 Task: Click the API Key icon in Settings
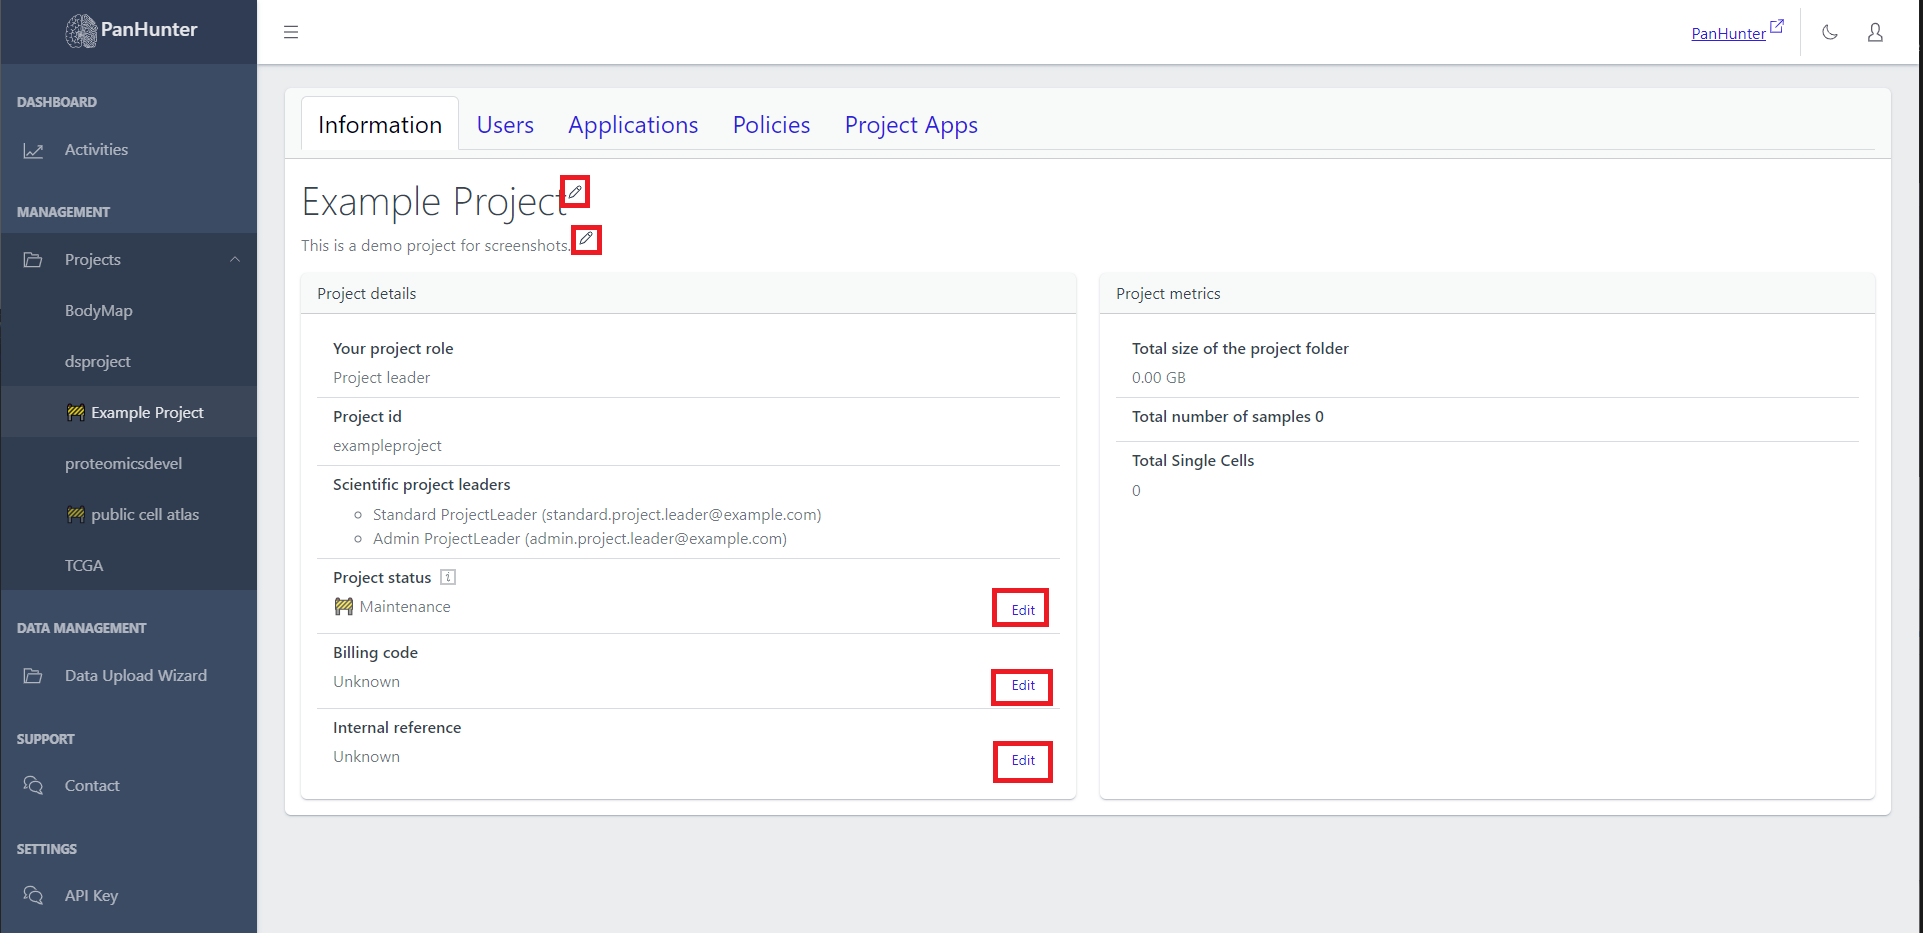(x=33, y=895)
